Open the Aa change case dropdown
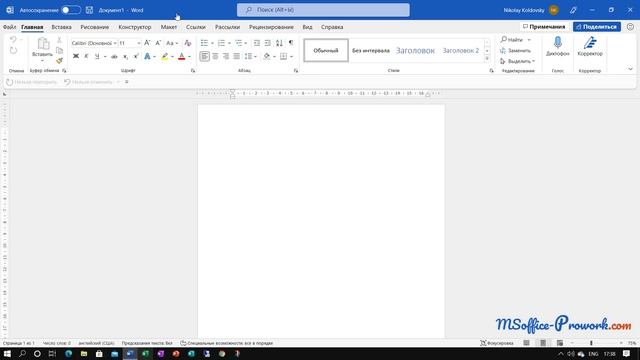 (172, 43)
